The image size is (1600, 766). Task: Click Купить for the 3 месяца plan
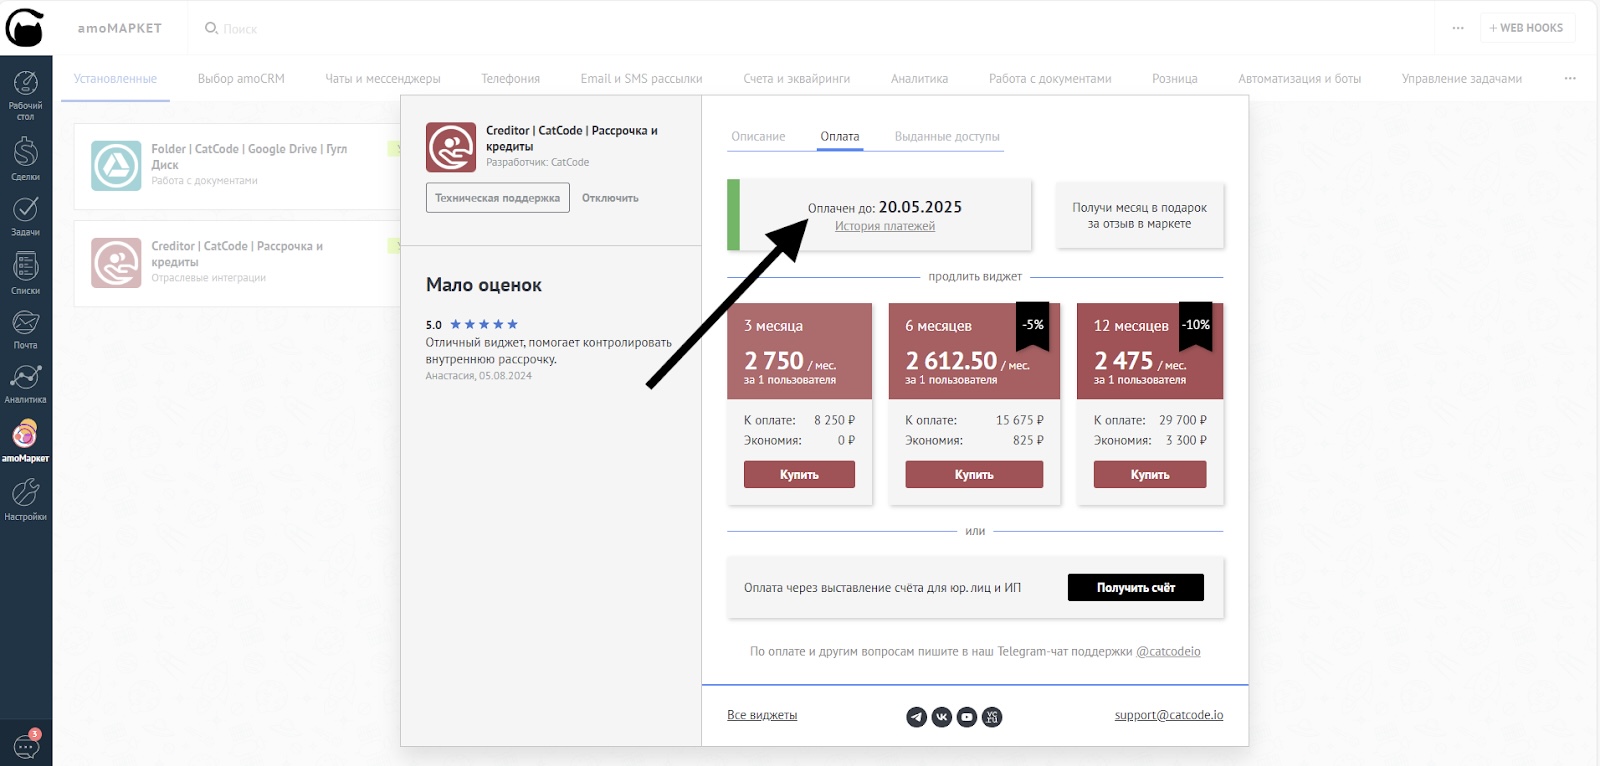[x=799, y=474]
